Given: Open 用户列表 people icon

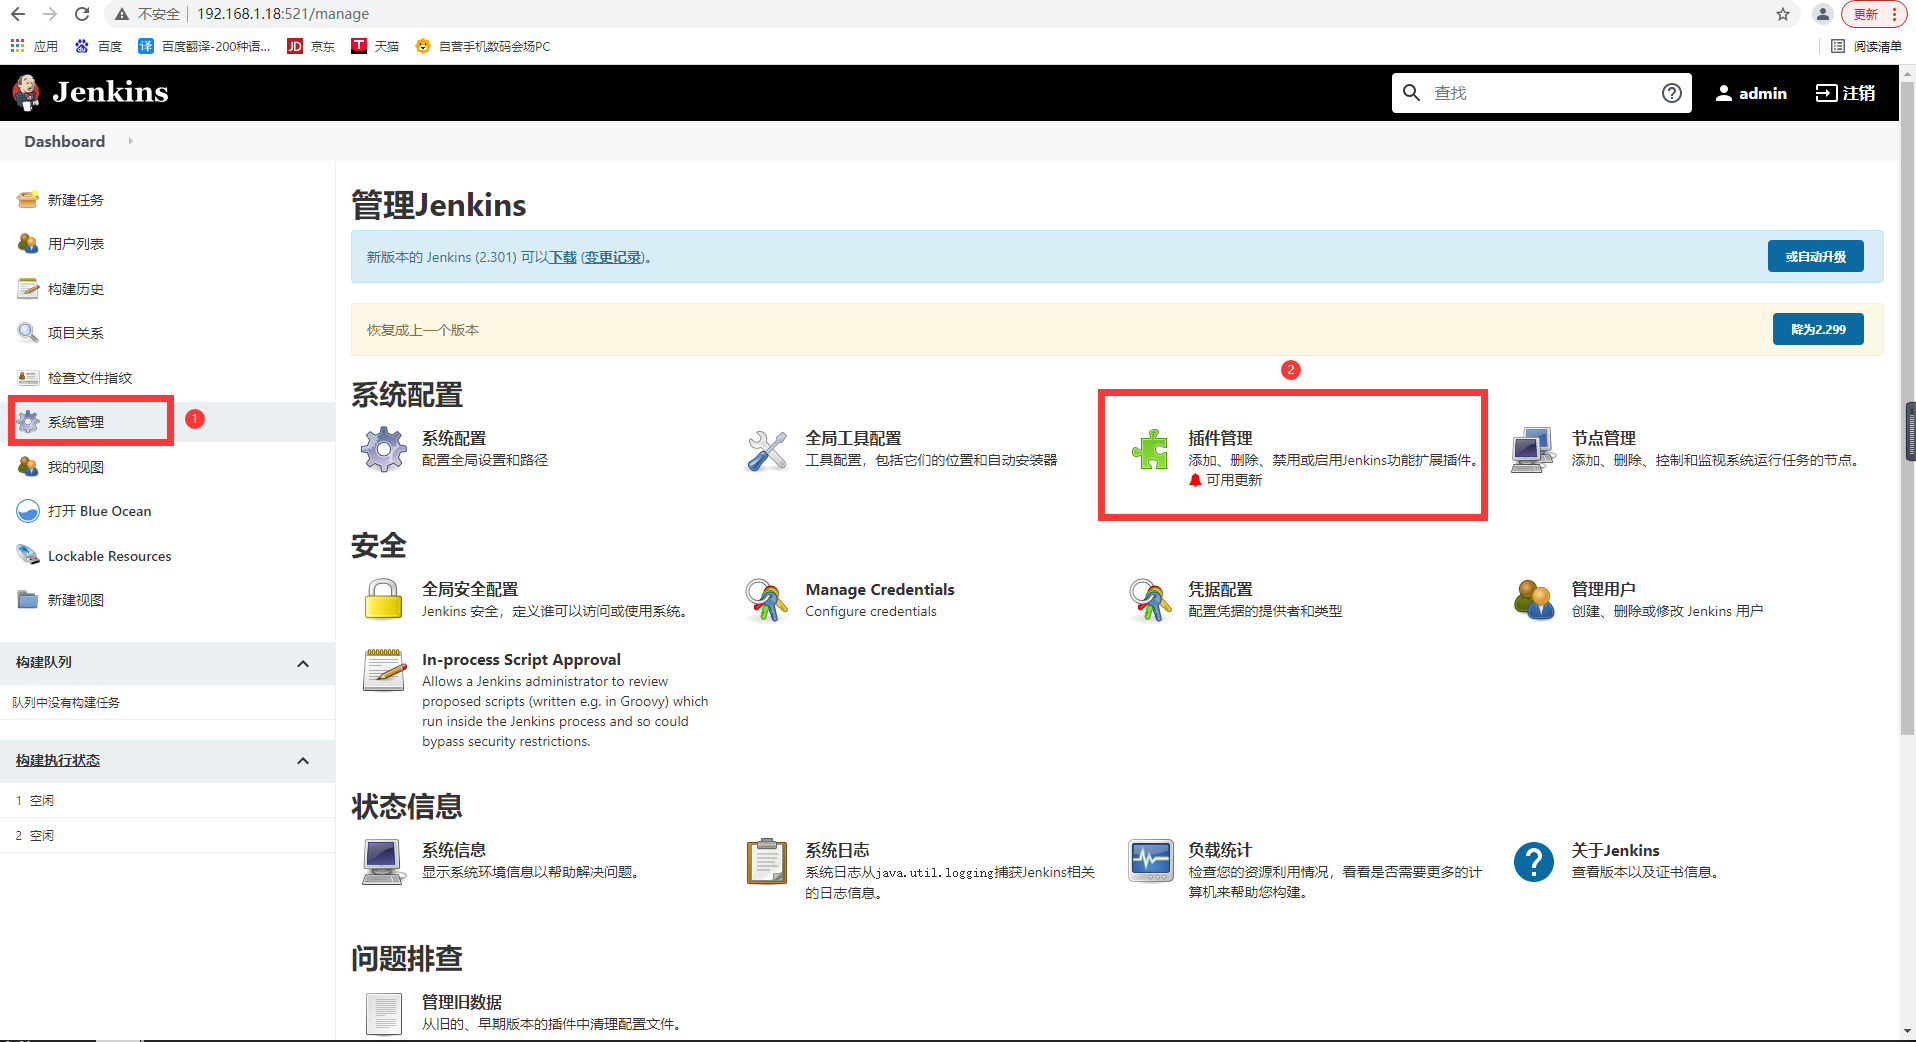Looking at the screenshot, I should (x=28, y=243).
